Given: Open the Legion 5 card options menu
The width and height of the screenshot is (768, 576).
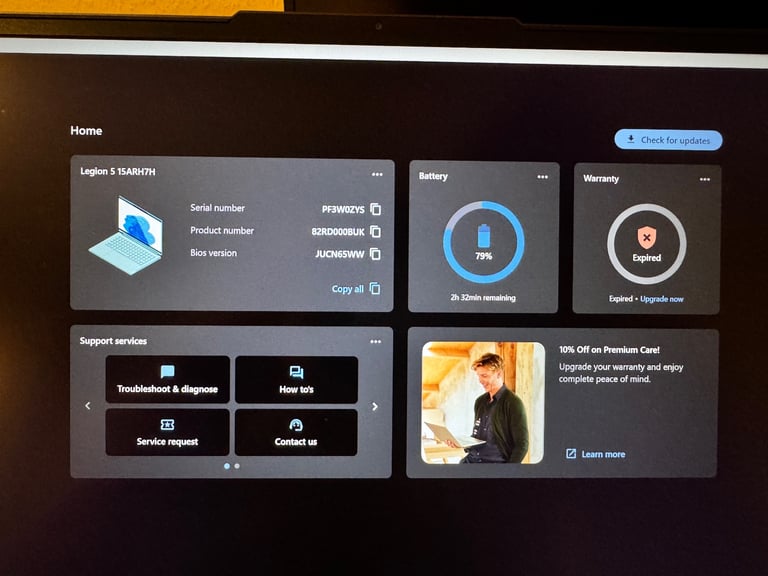Looking at the screenshot, I should tap(377, 174).
